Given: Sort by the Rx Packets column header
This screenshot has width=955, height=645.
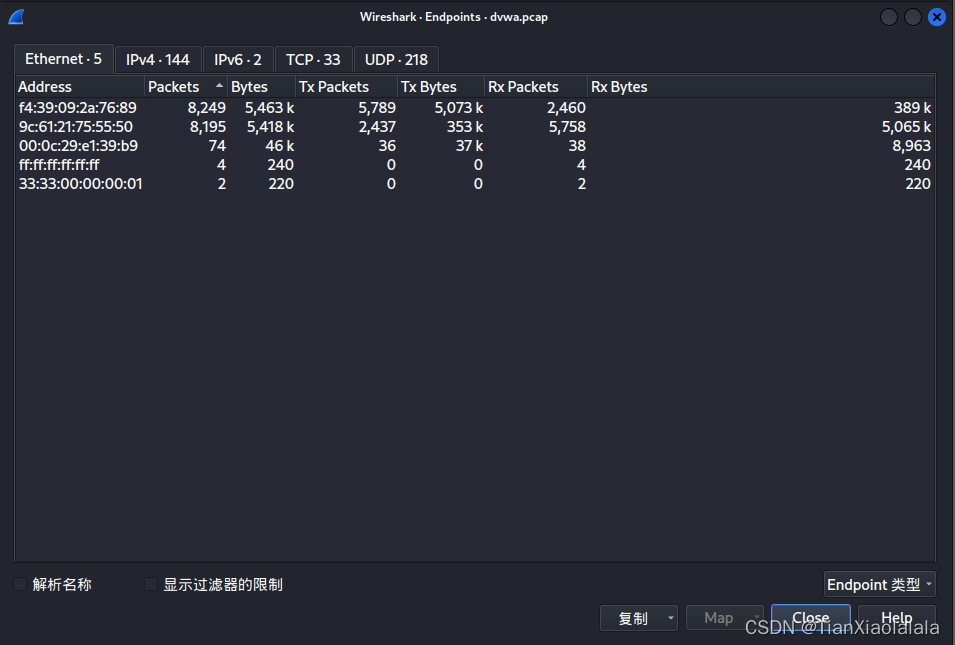Looking at the screenshot, I should [536, 86].
